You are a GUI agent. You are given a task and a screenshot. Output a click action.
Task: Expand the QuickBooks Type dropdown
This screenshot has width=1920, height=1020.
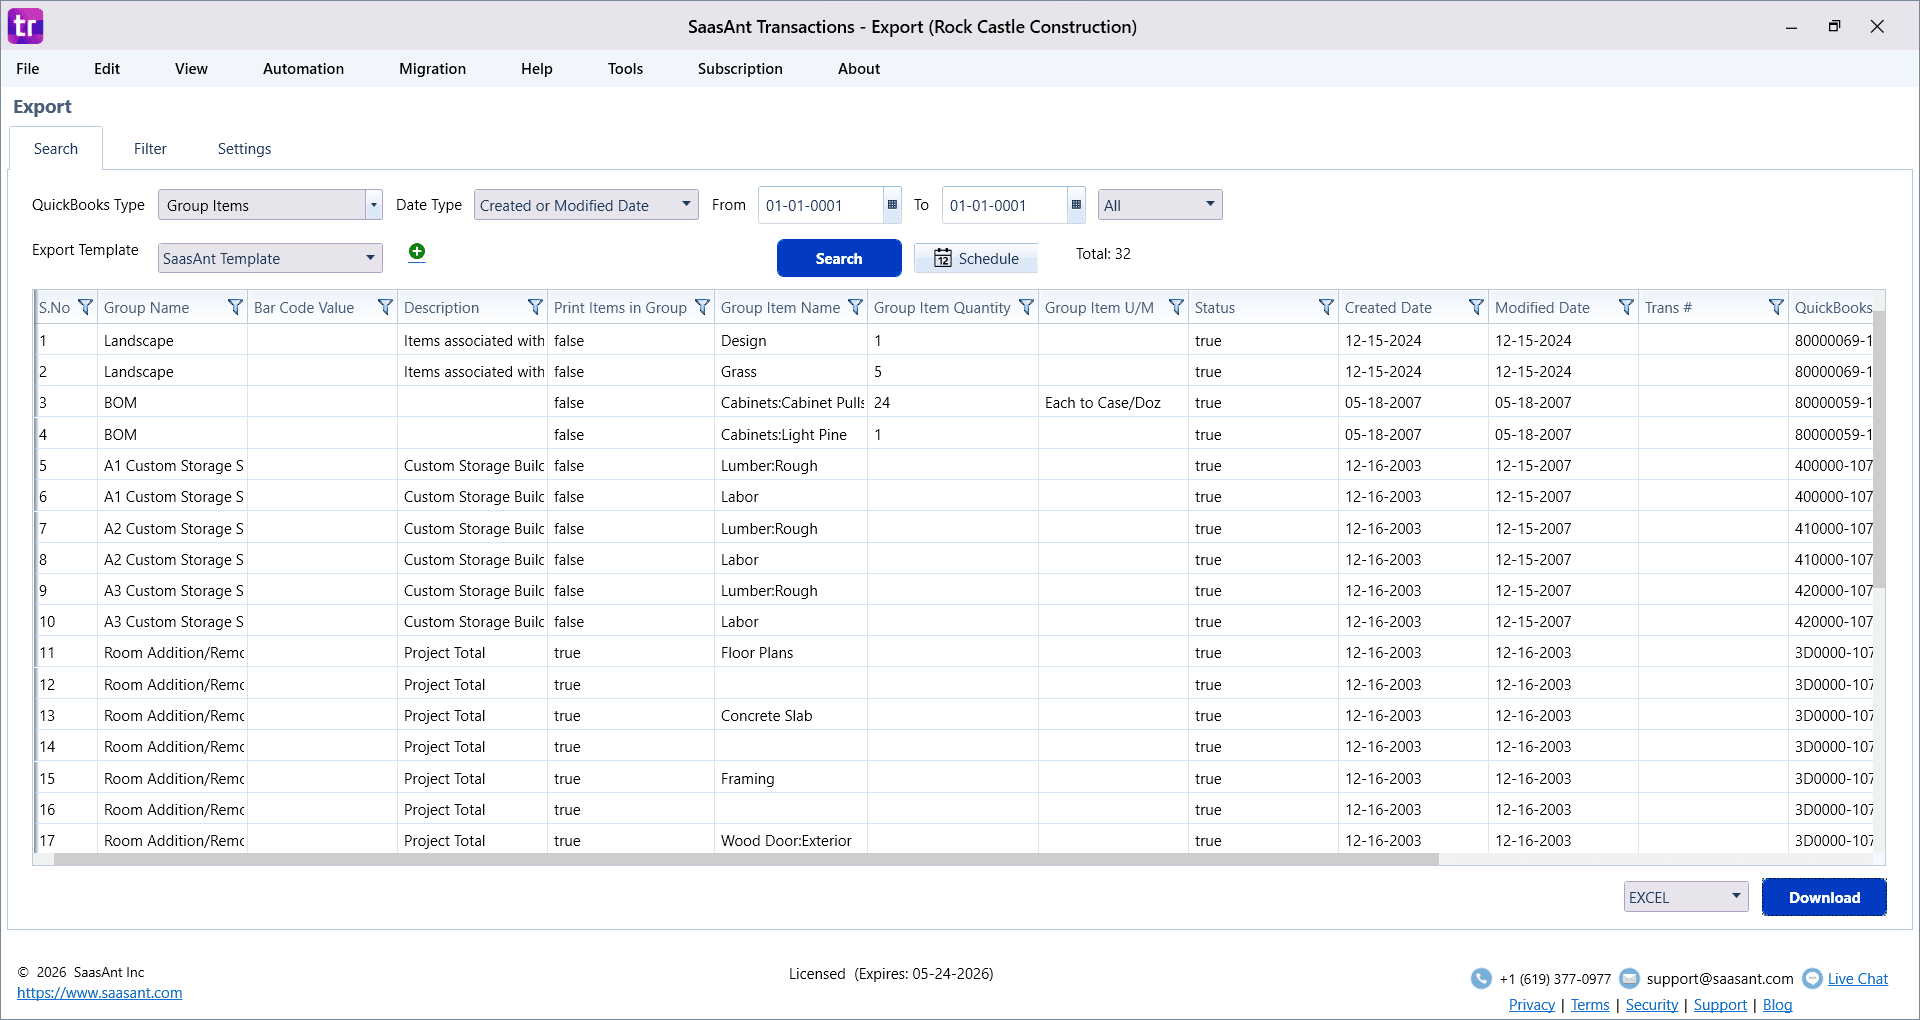point(373,205)
